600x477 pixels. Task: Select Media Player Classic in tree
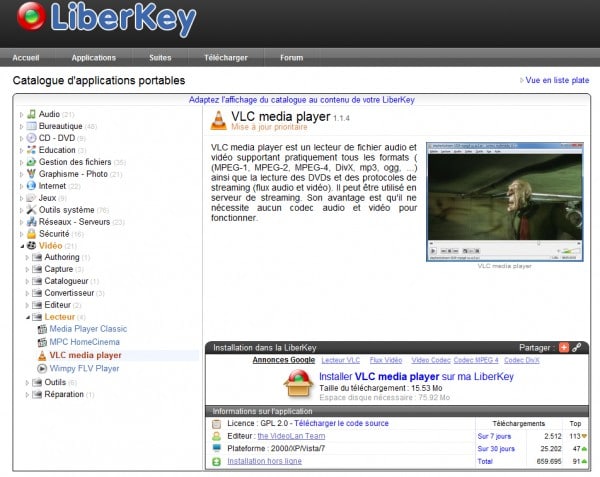pos(88,328)
